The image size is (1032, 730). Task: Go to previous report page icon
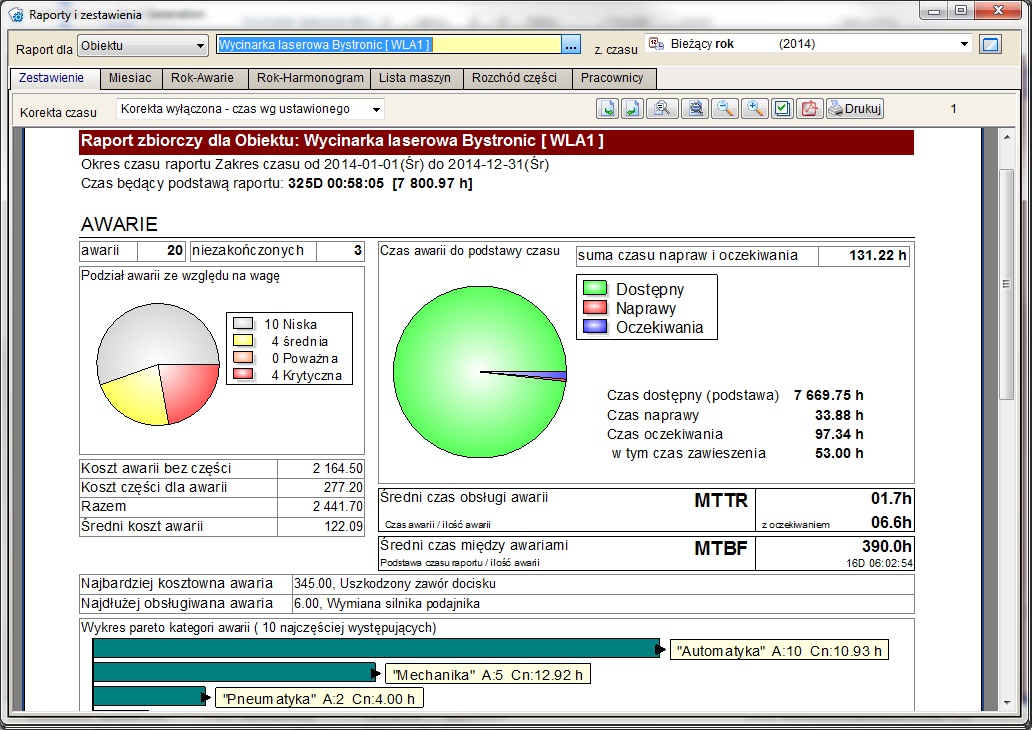(x=632, y=109)
